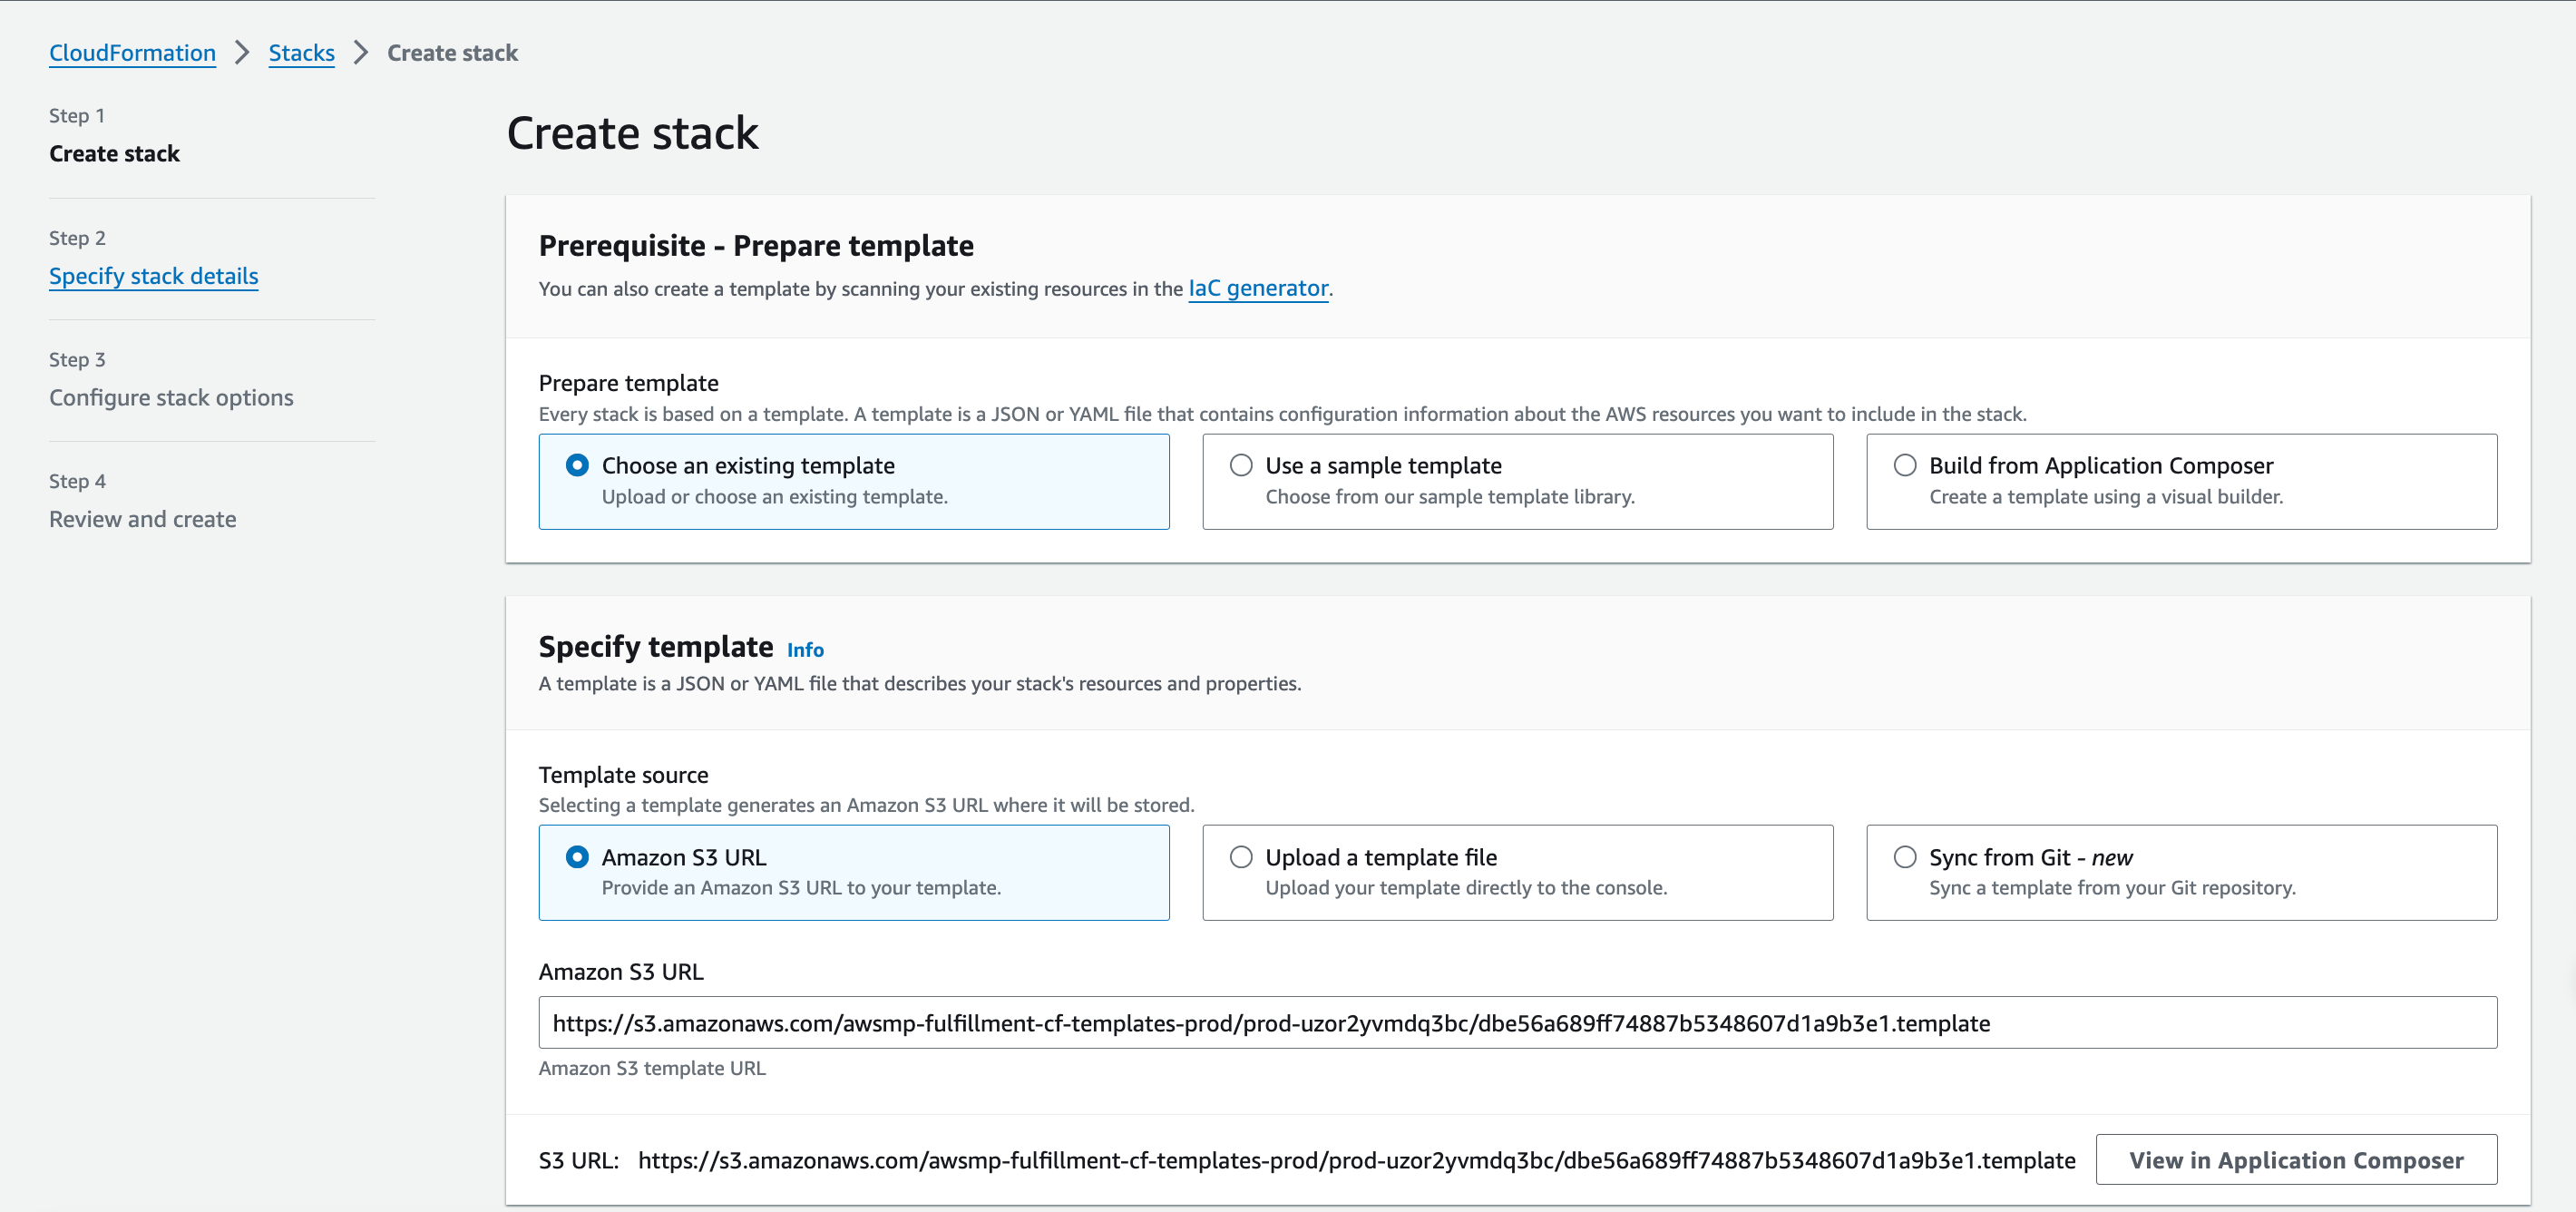2576x1212 pixels.
Task: Click Review and create step label
Action: tap(142, 519)
